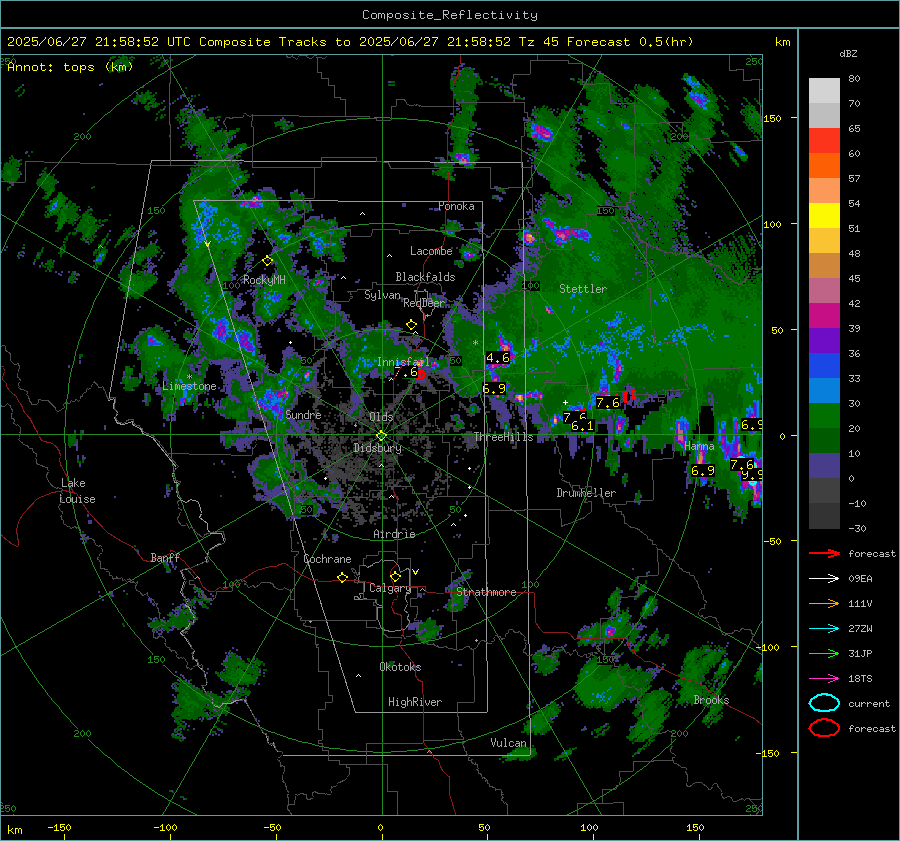The width and height of the screenshot is (900, 841).
Task: Click the Composite_Reflectivity title
Action: (x=450, y=15)
